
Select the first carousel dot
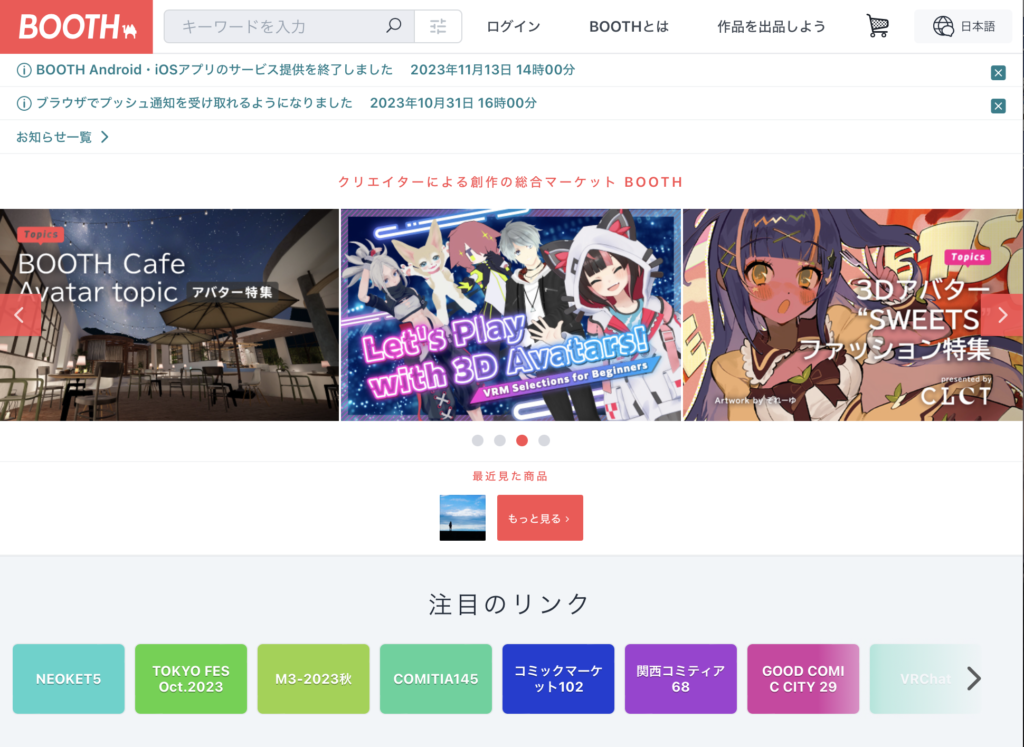click(477, 440)
